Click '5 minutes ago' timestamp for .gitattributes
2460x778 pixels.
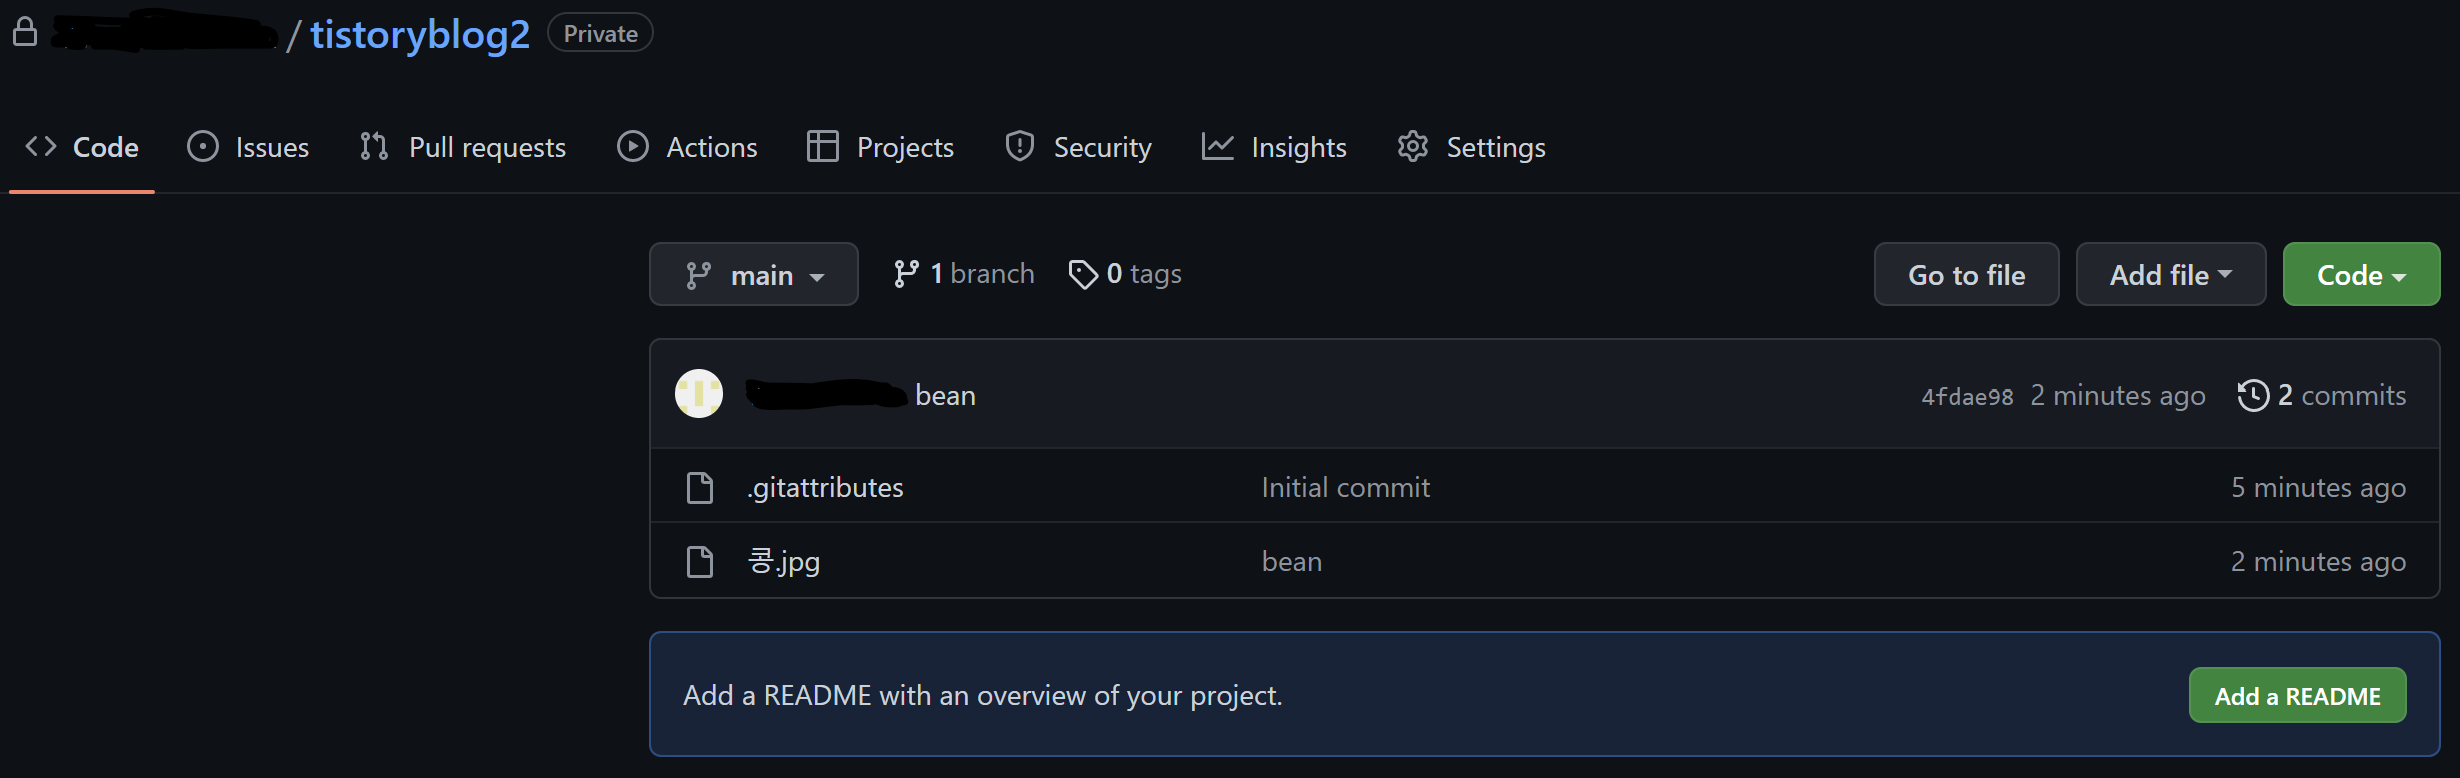2319,488
